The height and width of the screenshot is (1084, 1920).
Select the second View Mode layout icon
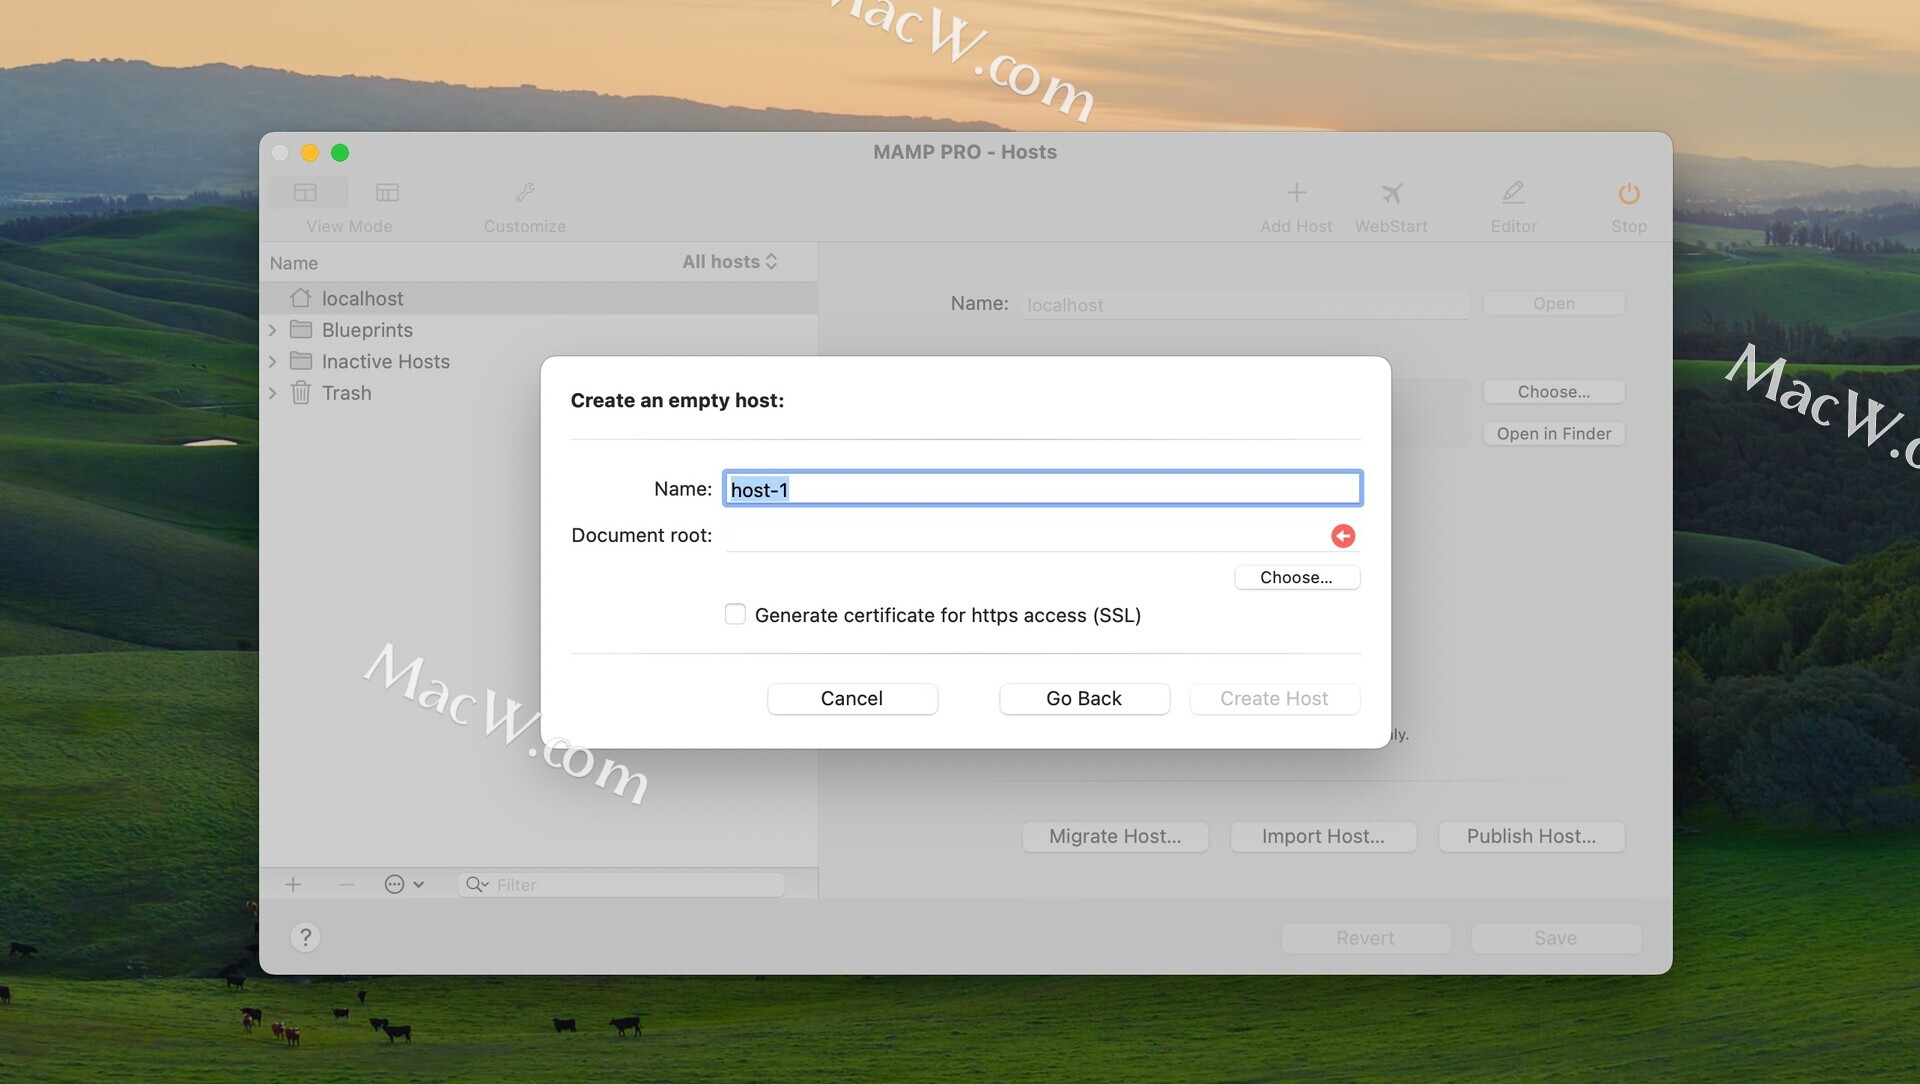tap(387, 192)
